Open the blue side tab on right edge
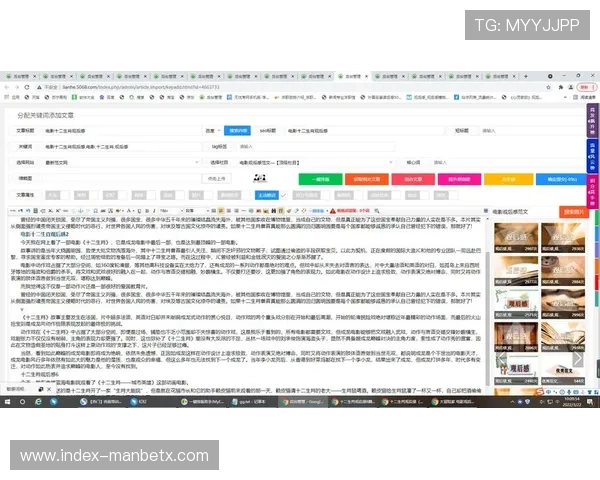This screenshot has height=480, width=600. (592, 156)
